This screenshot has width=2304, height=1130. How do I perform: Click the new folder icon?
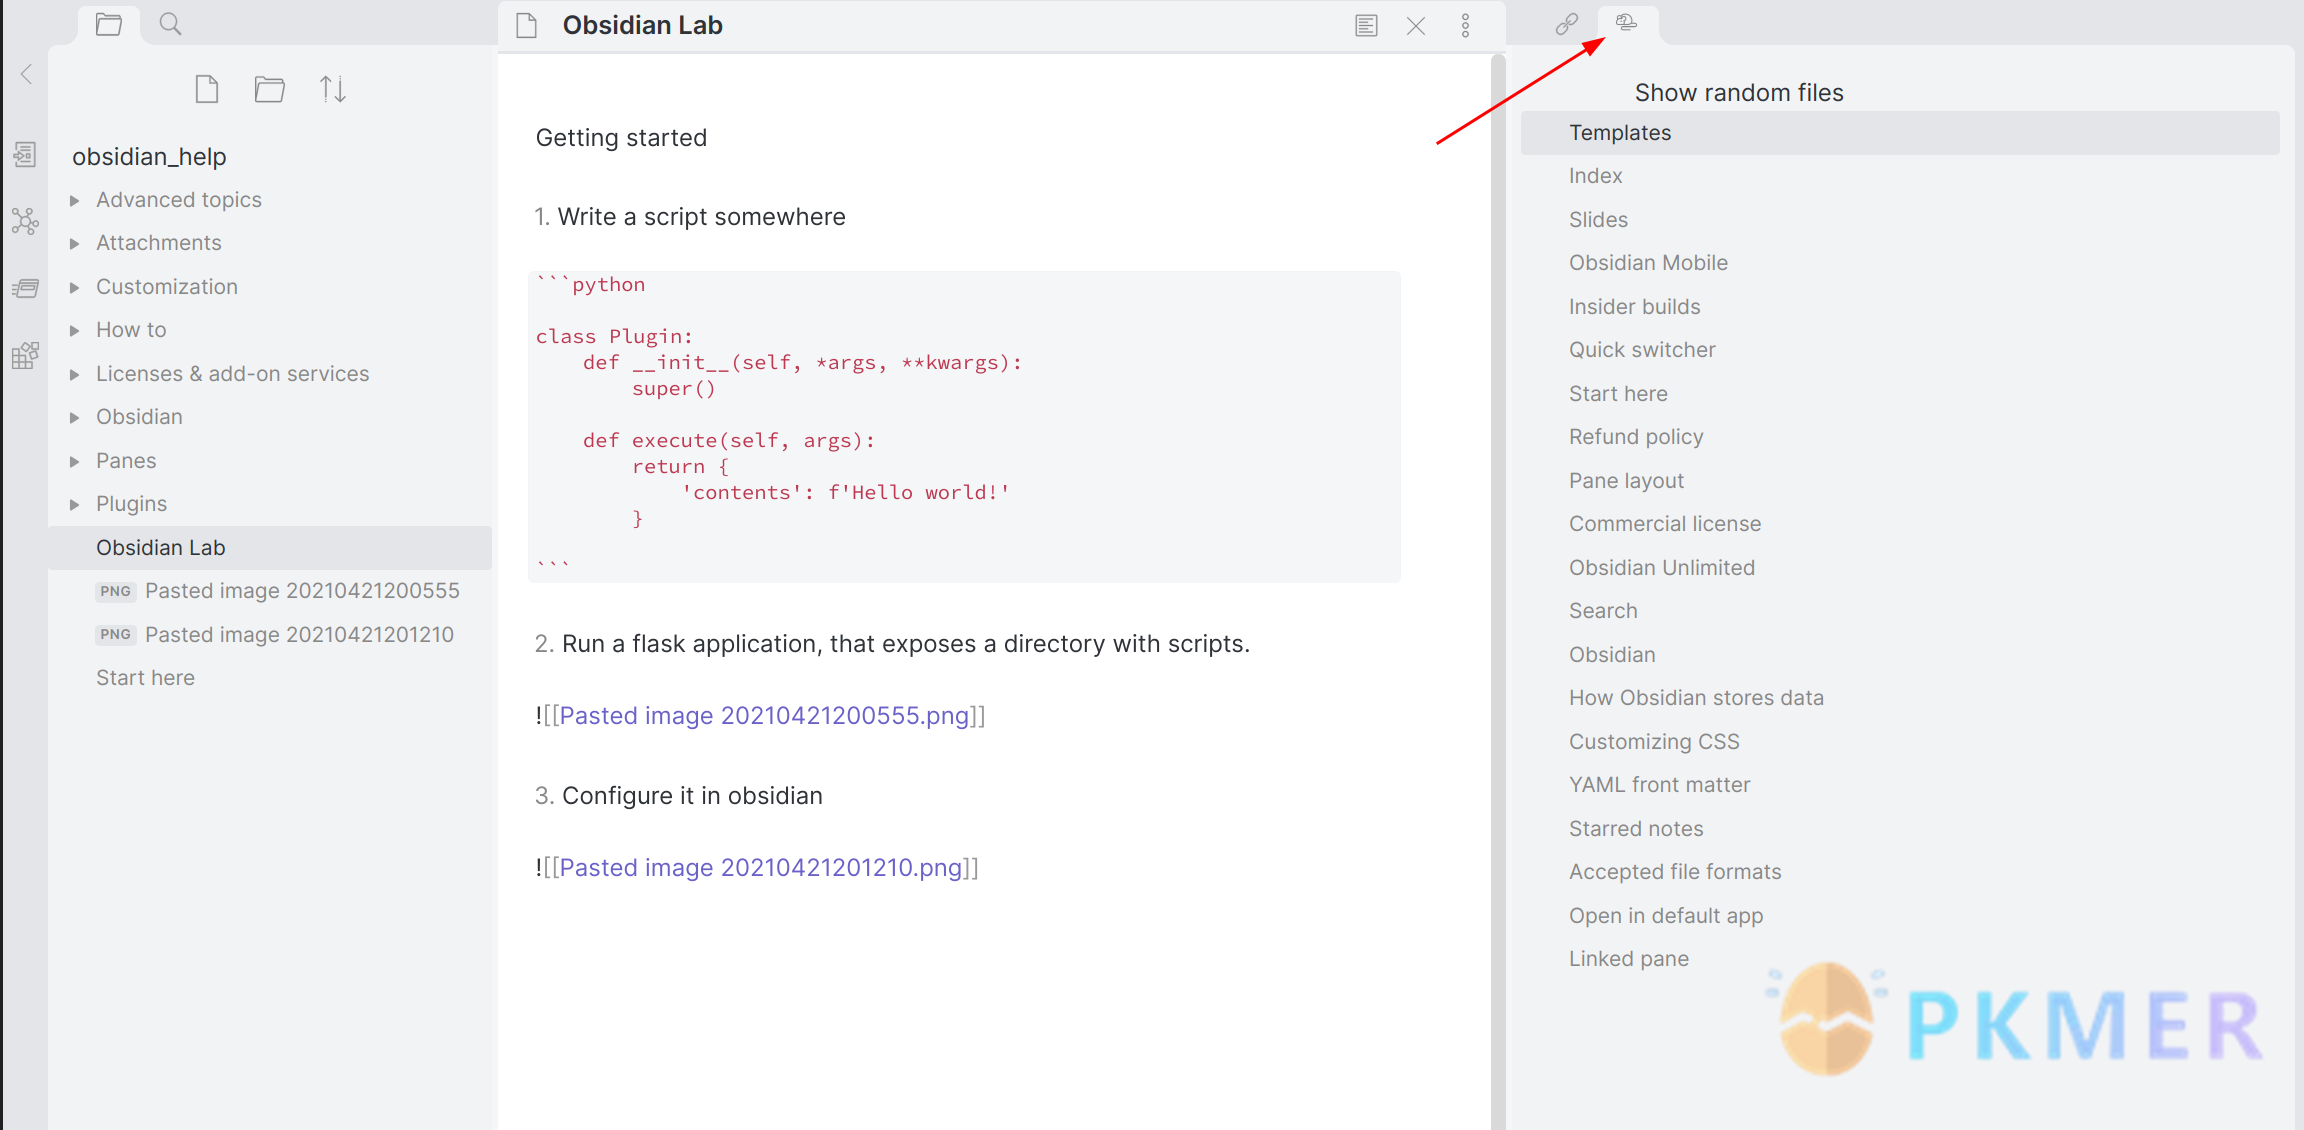click(x=269, y=90)
